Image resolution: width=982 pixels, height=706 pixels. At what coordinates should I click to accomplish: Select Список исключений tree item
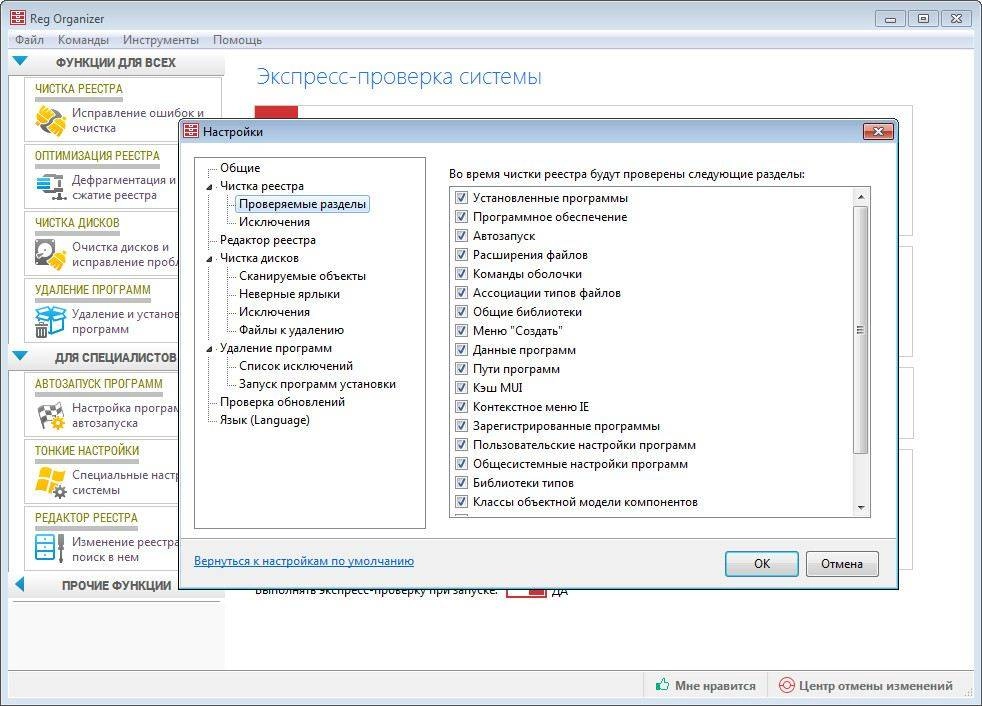pos(296,366)
